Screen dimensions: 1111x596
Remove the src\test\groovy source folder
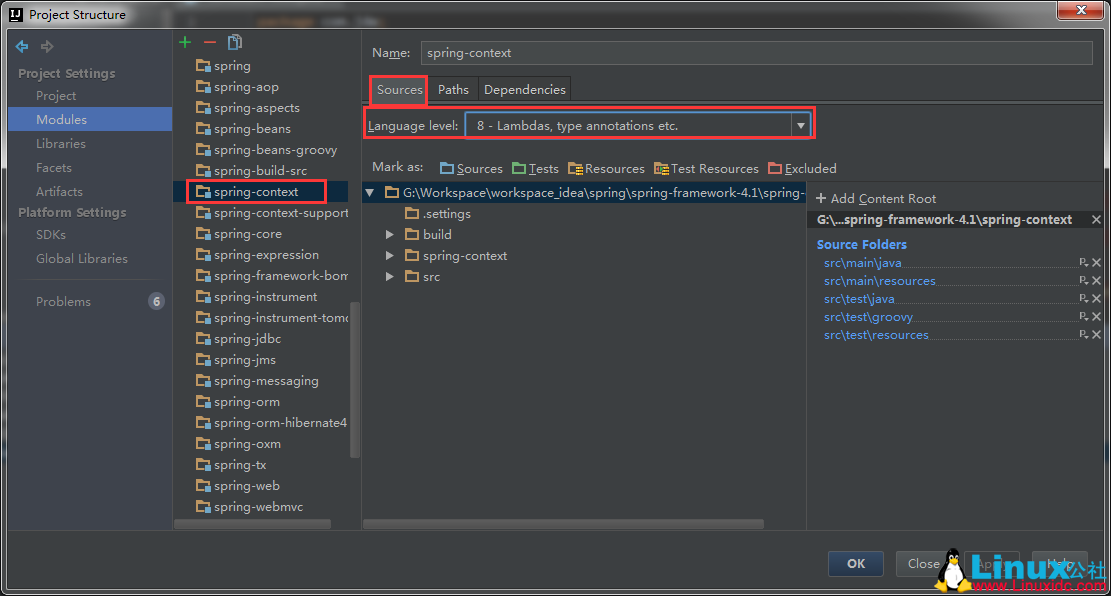pyautogui.click(x=1097, y=317)
